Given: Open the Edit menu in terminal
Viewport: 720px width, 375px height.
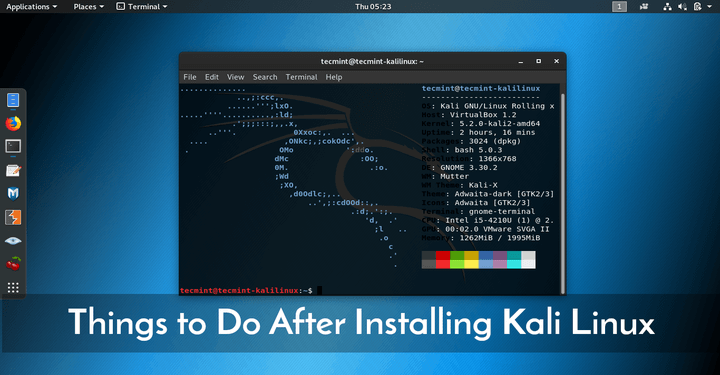Looking at the screenshot, I should tap(212, 77).
